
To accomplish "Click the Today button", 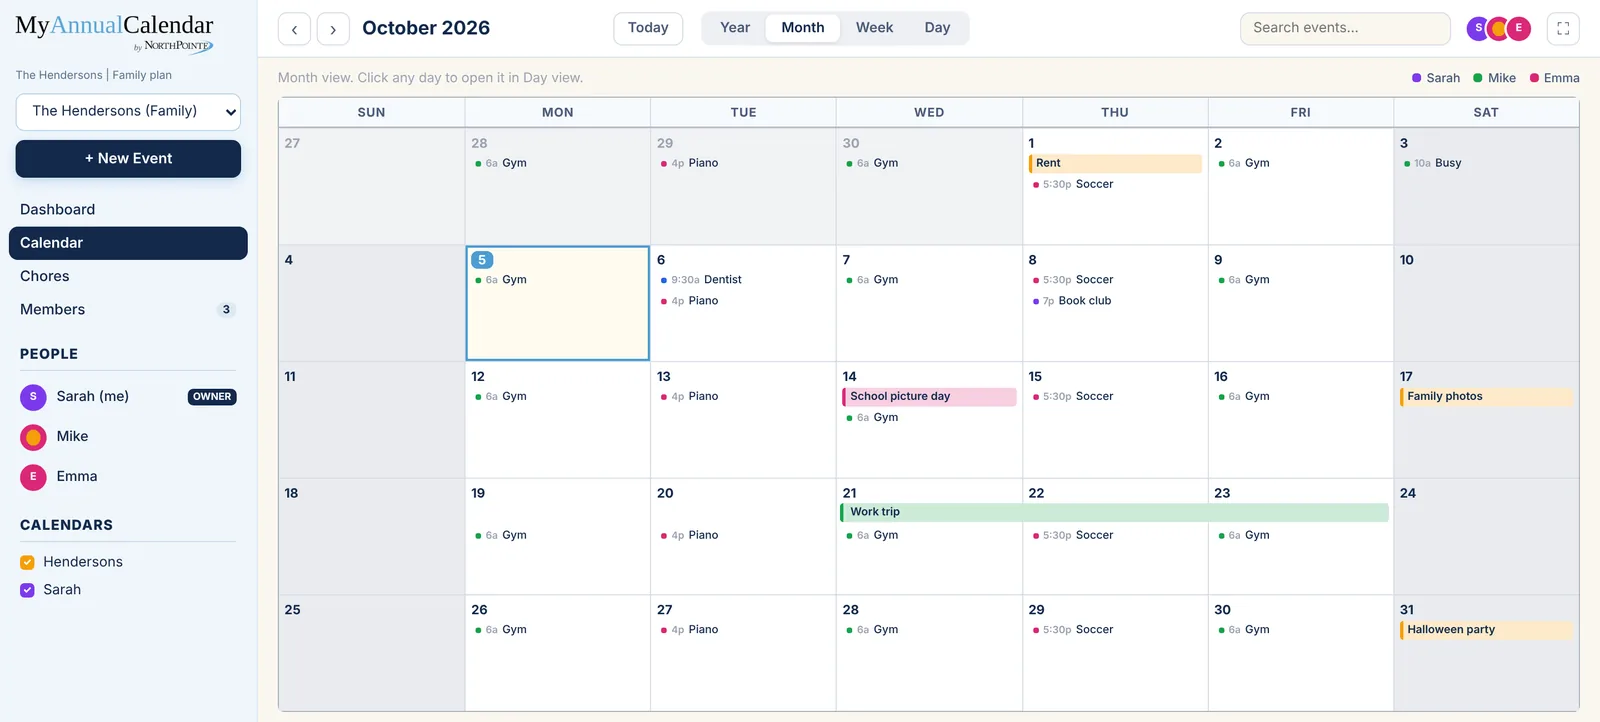I will [648, 28].
